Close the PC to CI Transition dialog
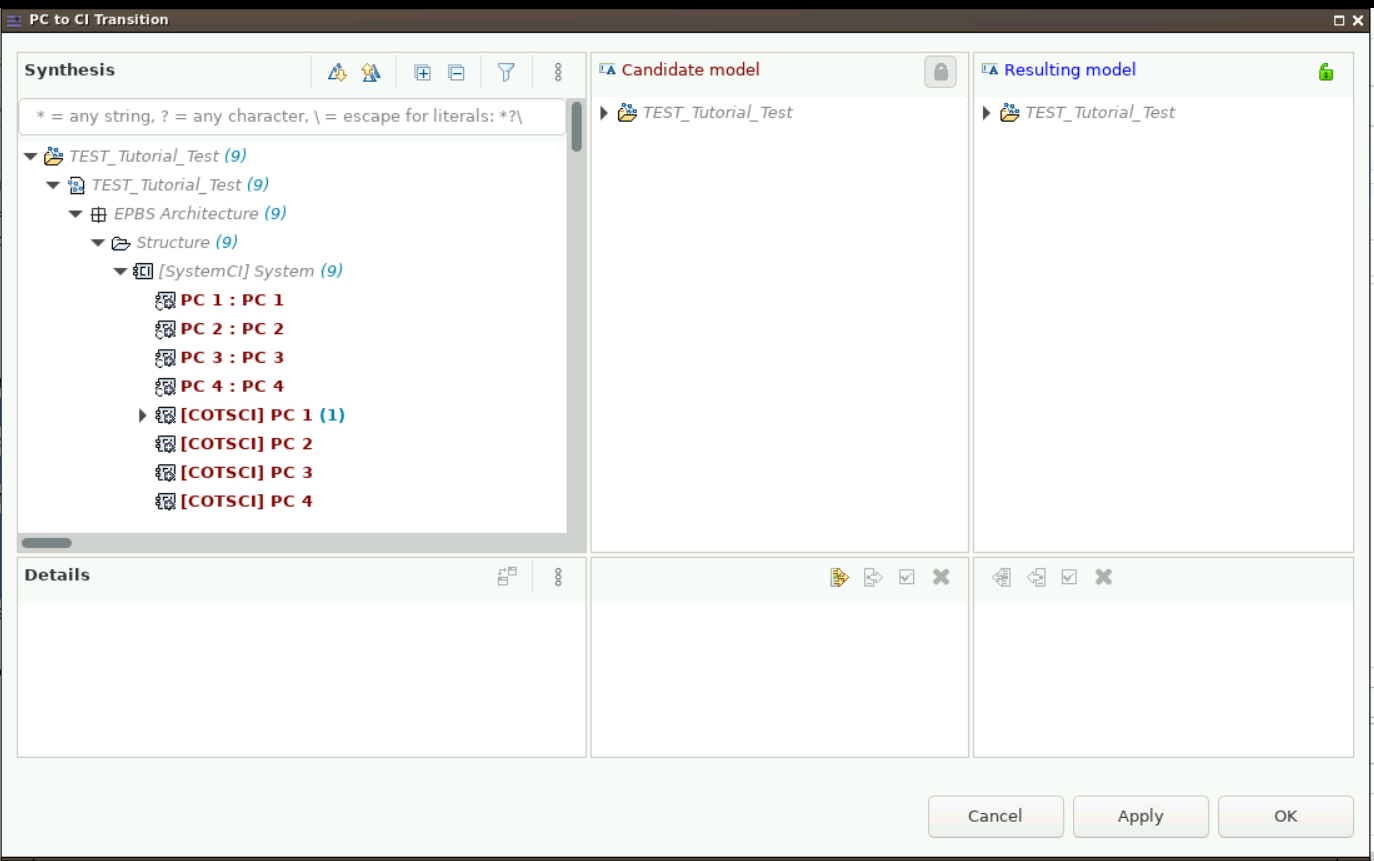The width and height of the screenshot is (1374, 861). (1357, 20)
